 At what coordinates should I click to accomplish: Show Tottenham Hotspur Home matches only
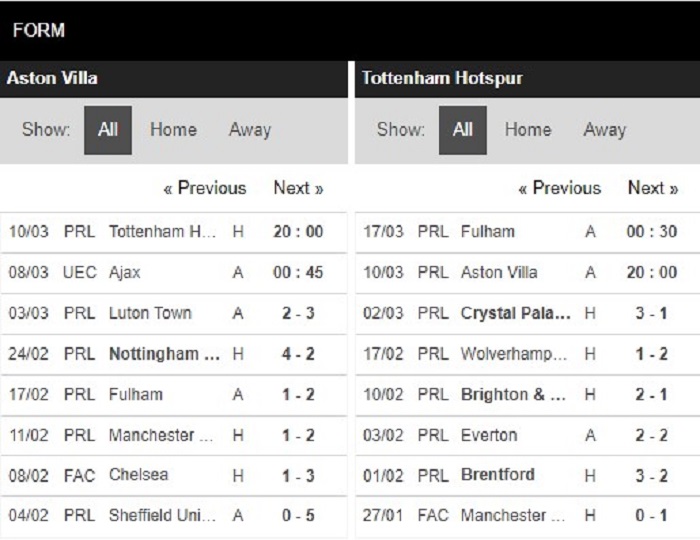click(x=528, y=130)
